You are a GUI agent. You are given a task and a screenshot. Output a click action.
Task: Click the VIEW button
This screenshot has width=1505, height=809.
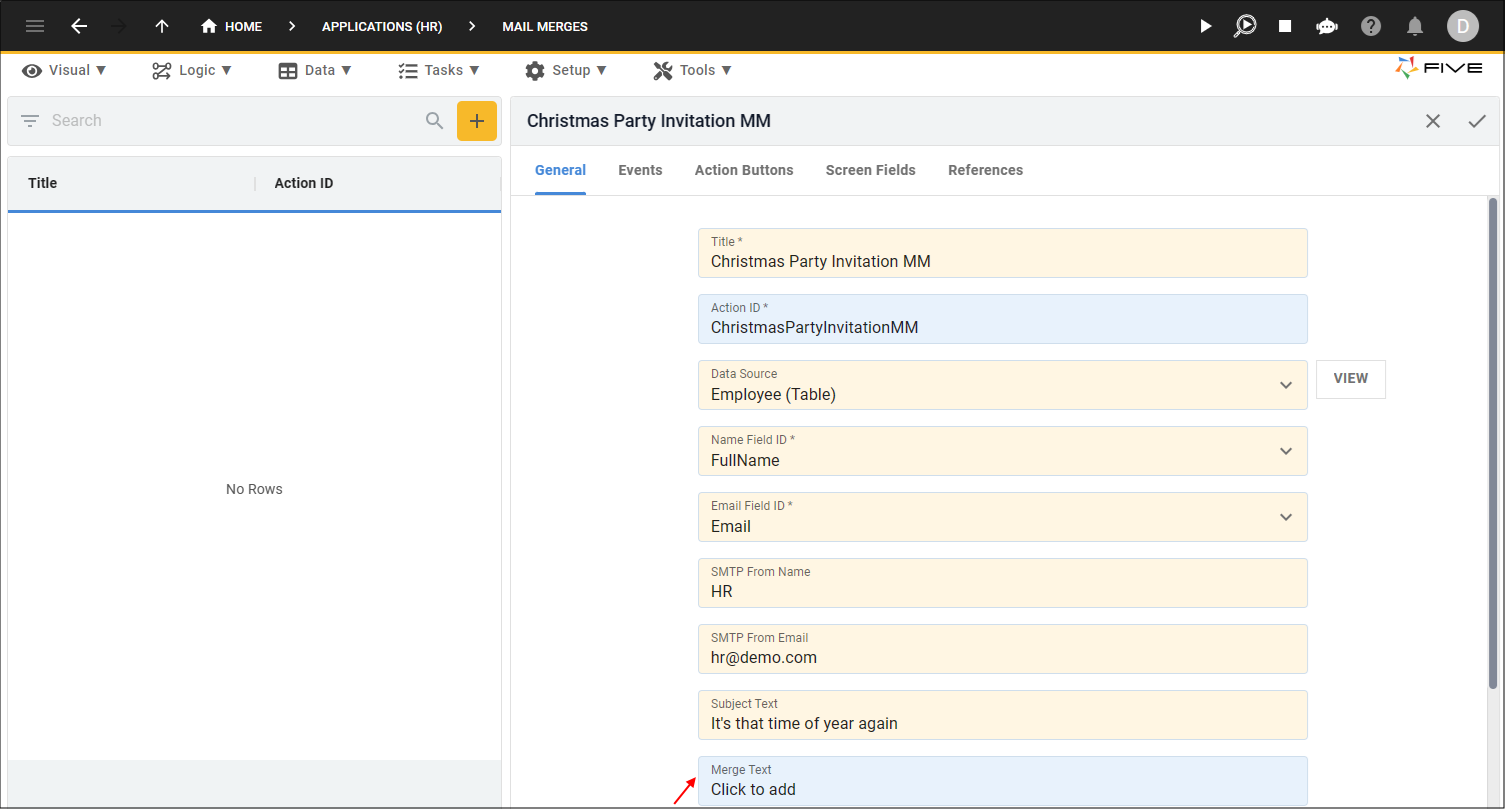click(1350, 379)
